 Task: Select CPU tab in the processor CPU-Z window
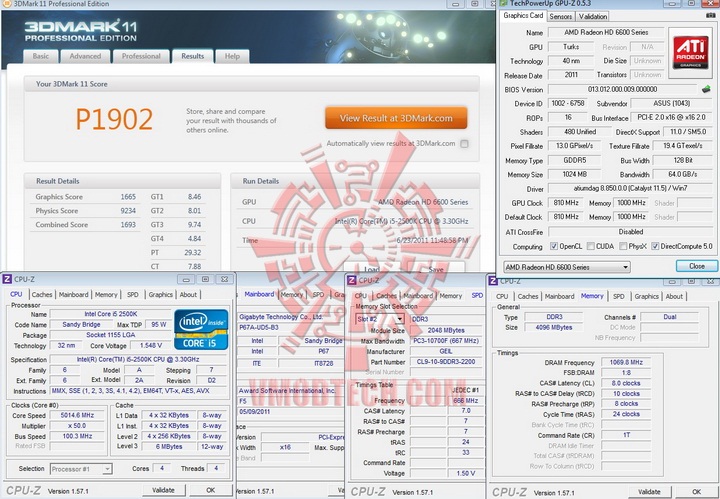pyautogui.click(x=17, y=294)
